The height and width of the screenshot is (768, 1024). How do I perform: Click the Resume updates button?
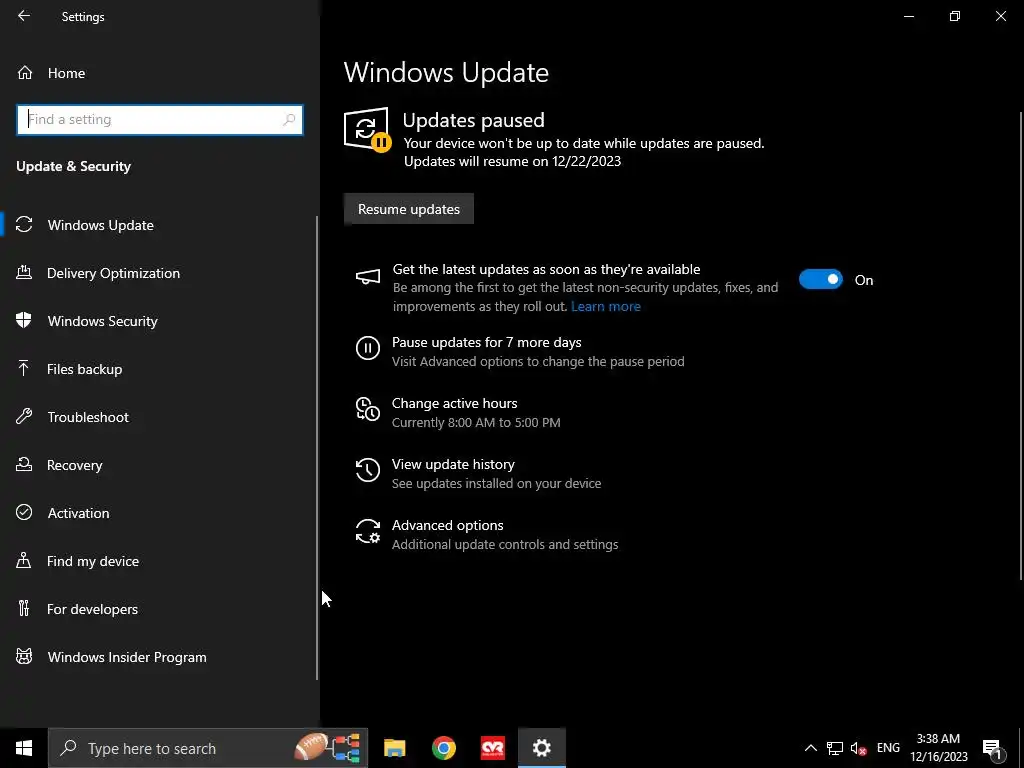(409, 209)
